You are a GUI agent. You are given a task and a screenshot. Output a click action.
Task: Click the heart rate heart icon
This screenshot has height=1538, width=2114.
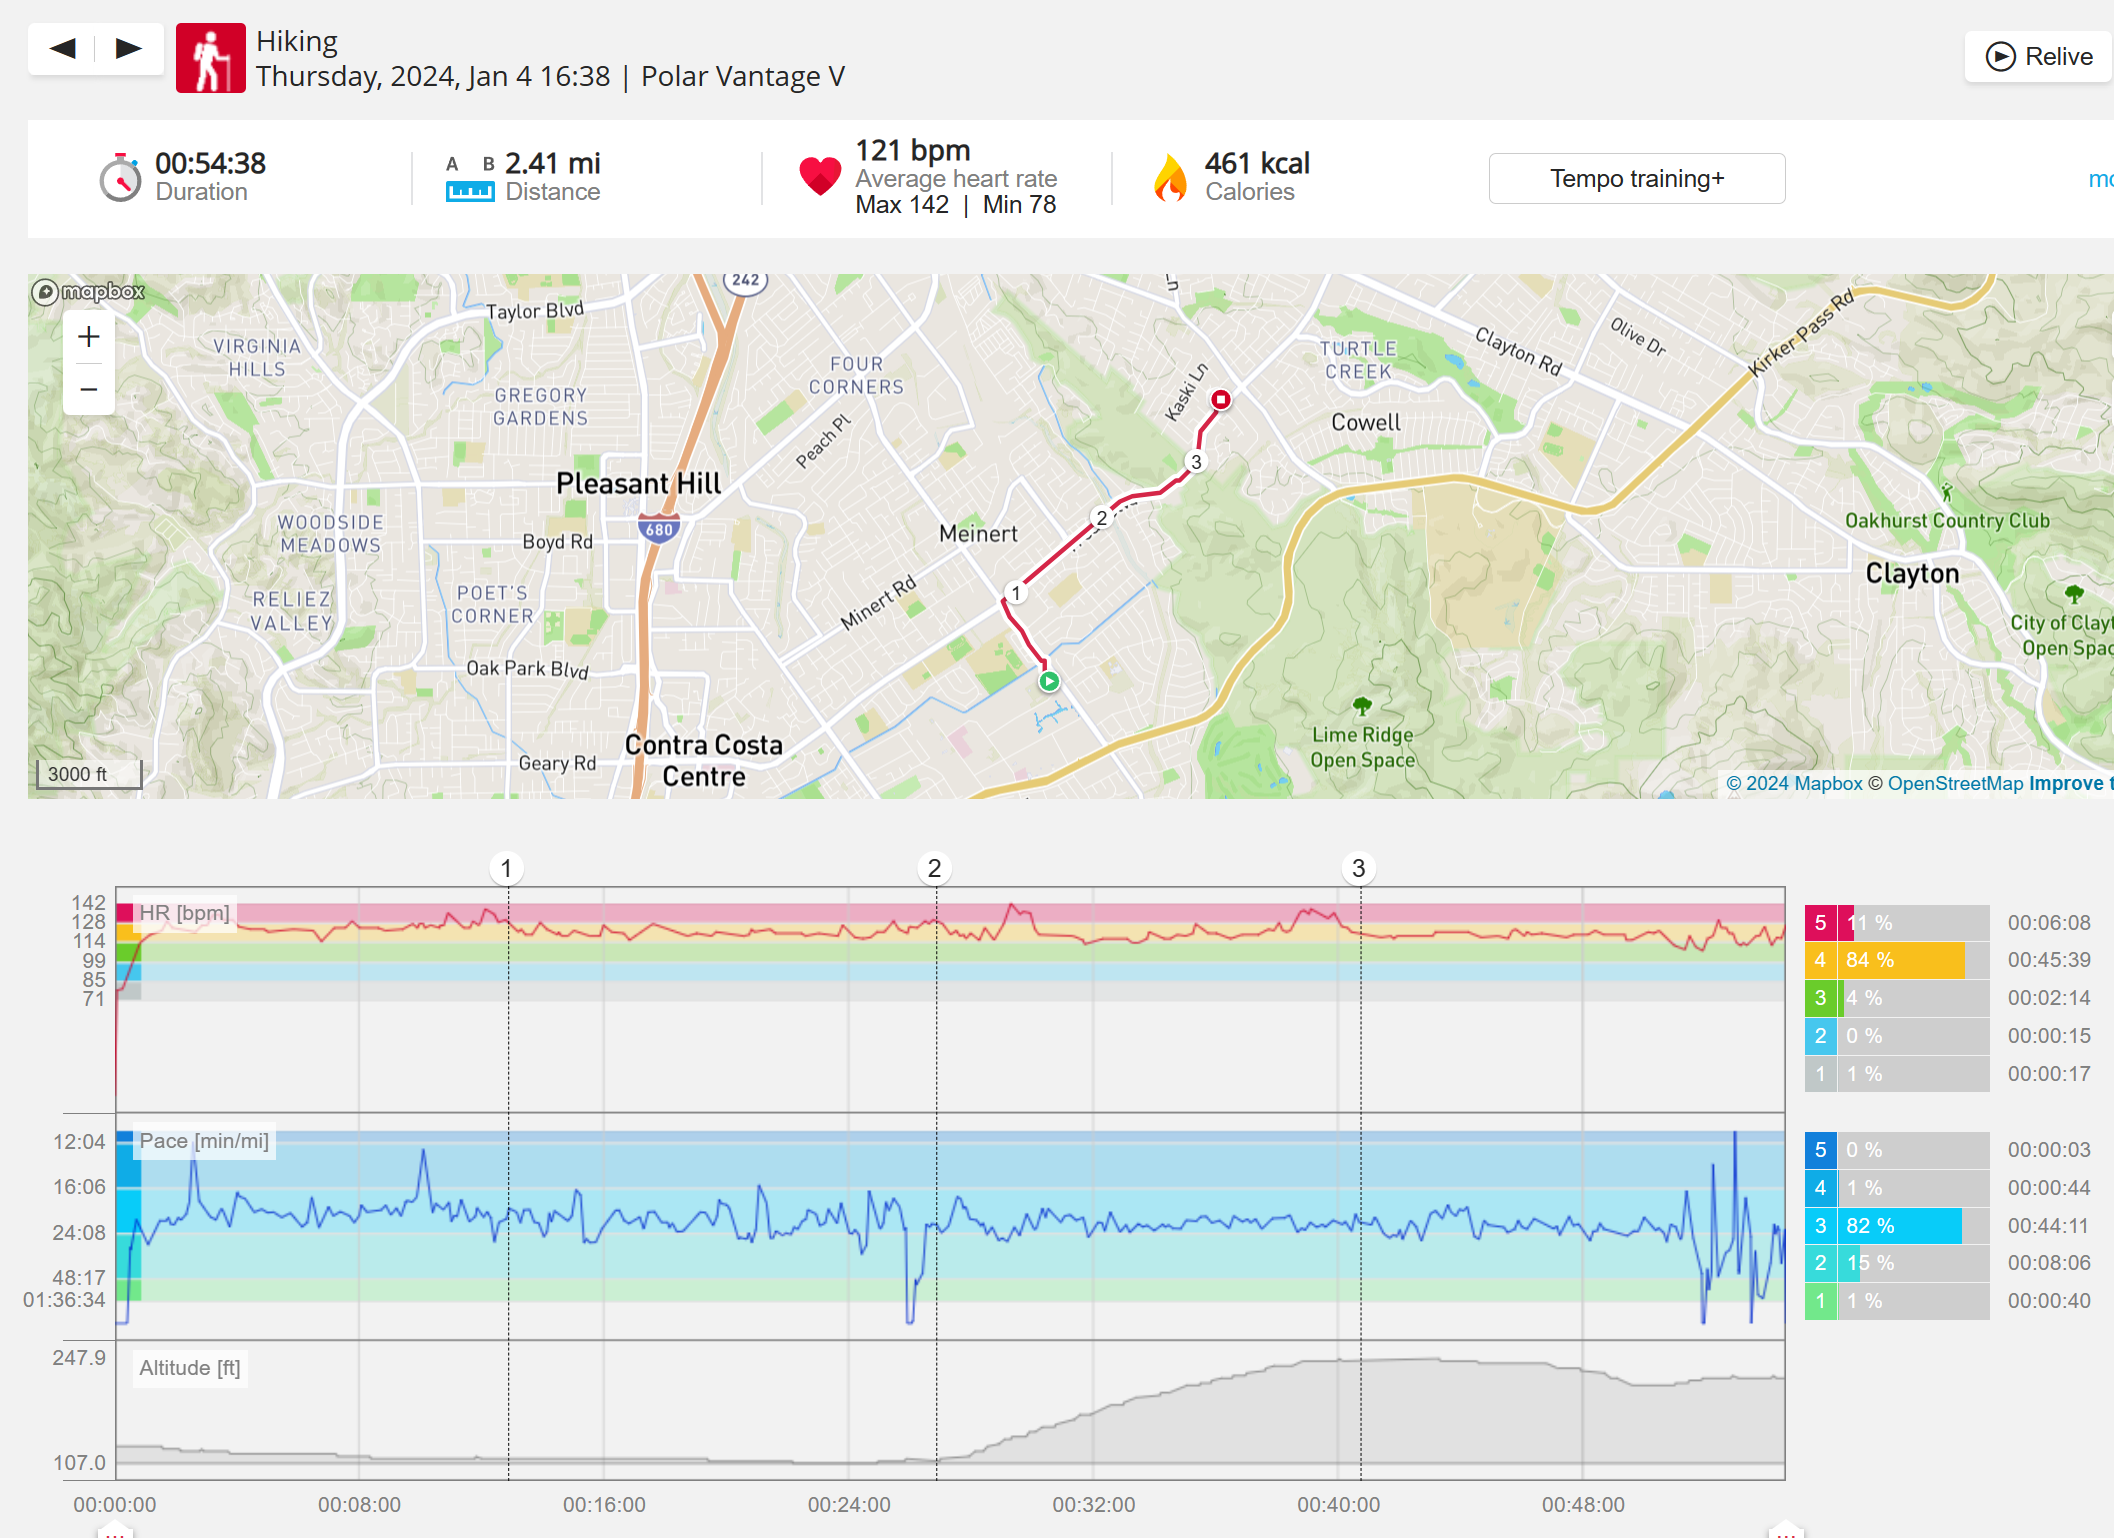click(x=820, y=177)
